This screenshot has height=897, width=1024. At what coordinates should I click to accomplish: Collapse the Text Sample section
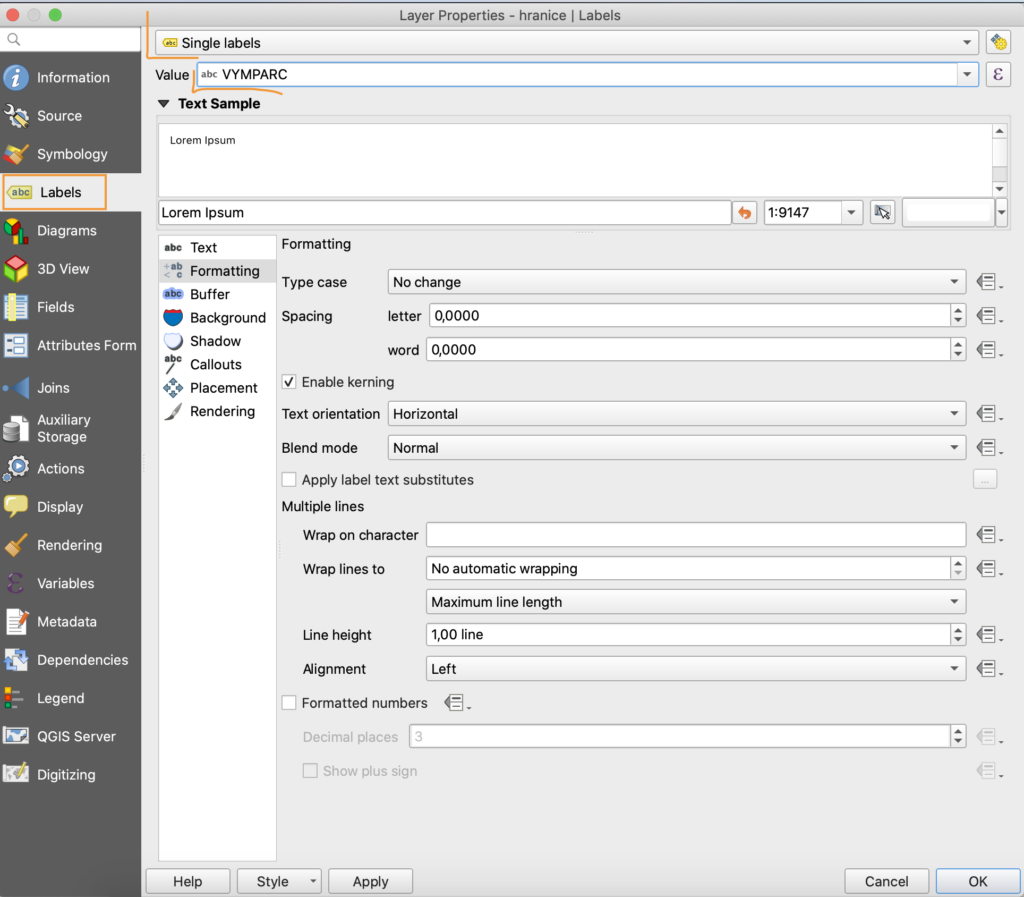coord(164,103)
